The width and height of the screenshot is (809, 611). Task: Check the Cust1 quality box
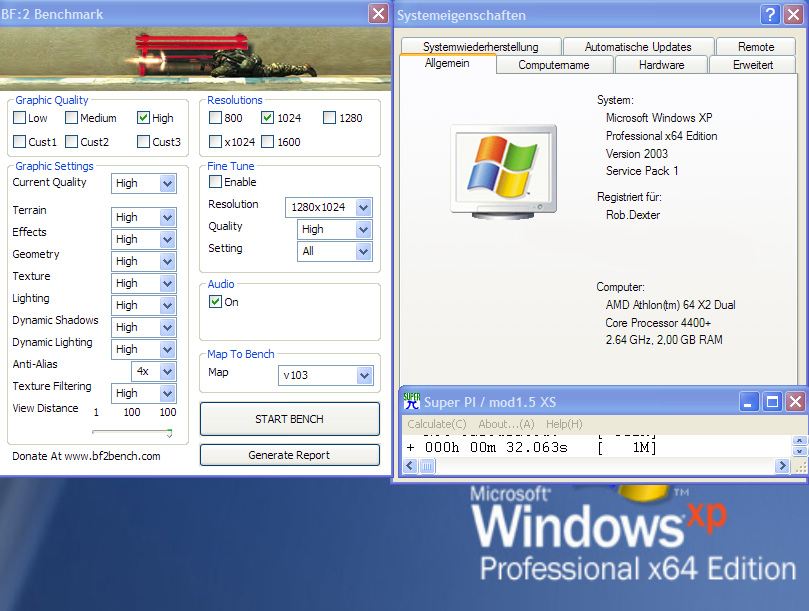coord(20,141)
